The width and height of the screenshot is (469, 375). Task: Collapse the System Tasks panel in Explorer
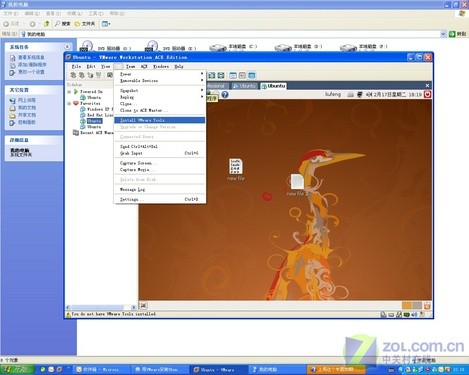[x=67, y=47]
